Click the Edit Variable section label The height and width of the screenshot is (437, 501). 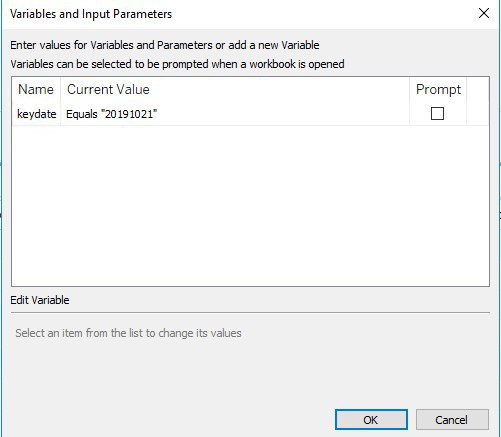click(40, 300)
